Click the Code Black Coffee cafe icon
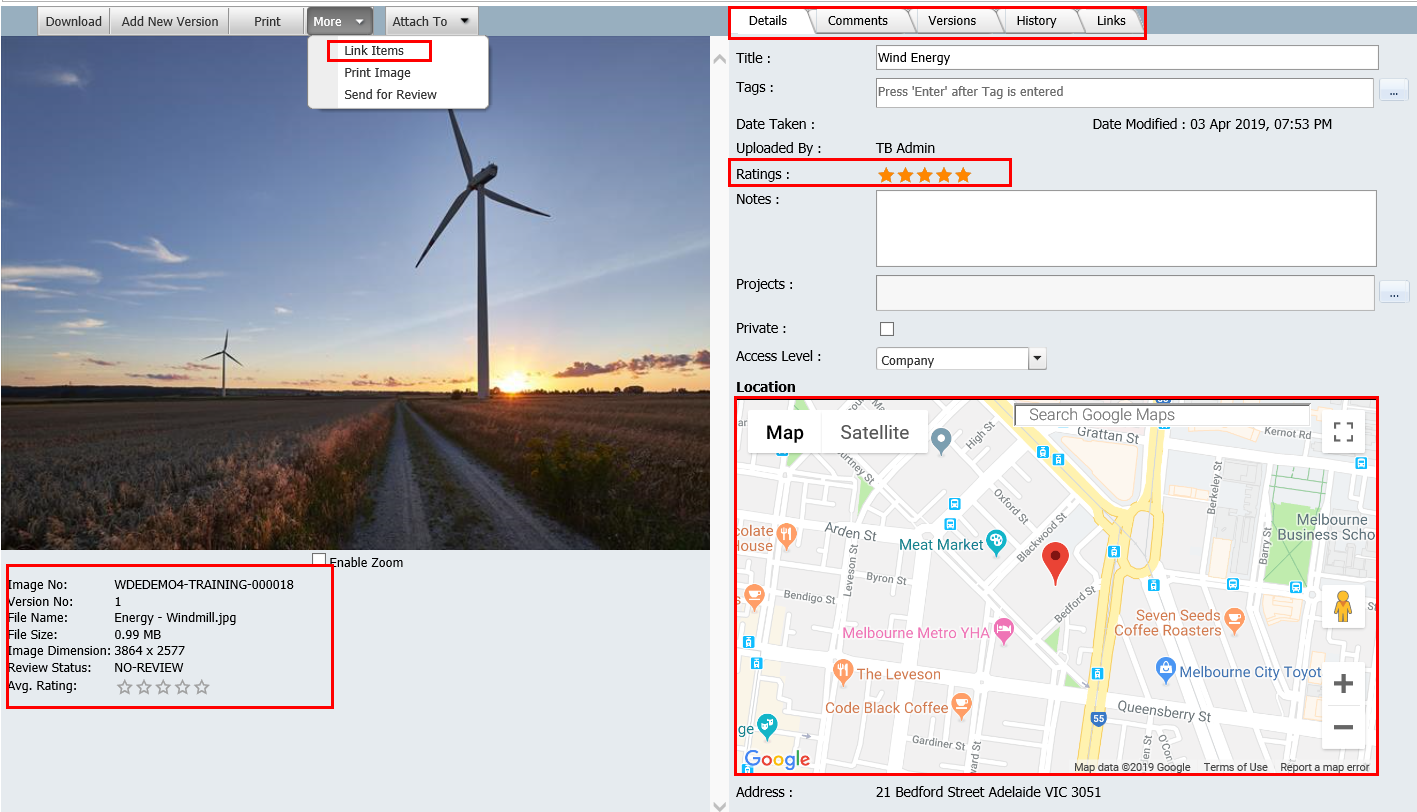1417x812 pixels. [962, 706]
